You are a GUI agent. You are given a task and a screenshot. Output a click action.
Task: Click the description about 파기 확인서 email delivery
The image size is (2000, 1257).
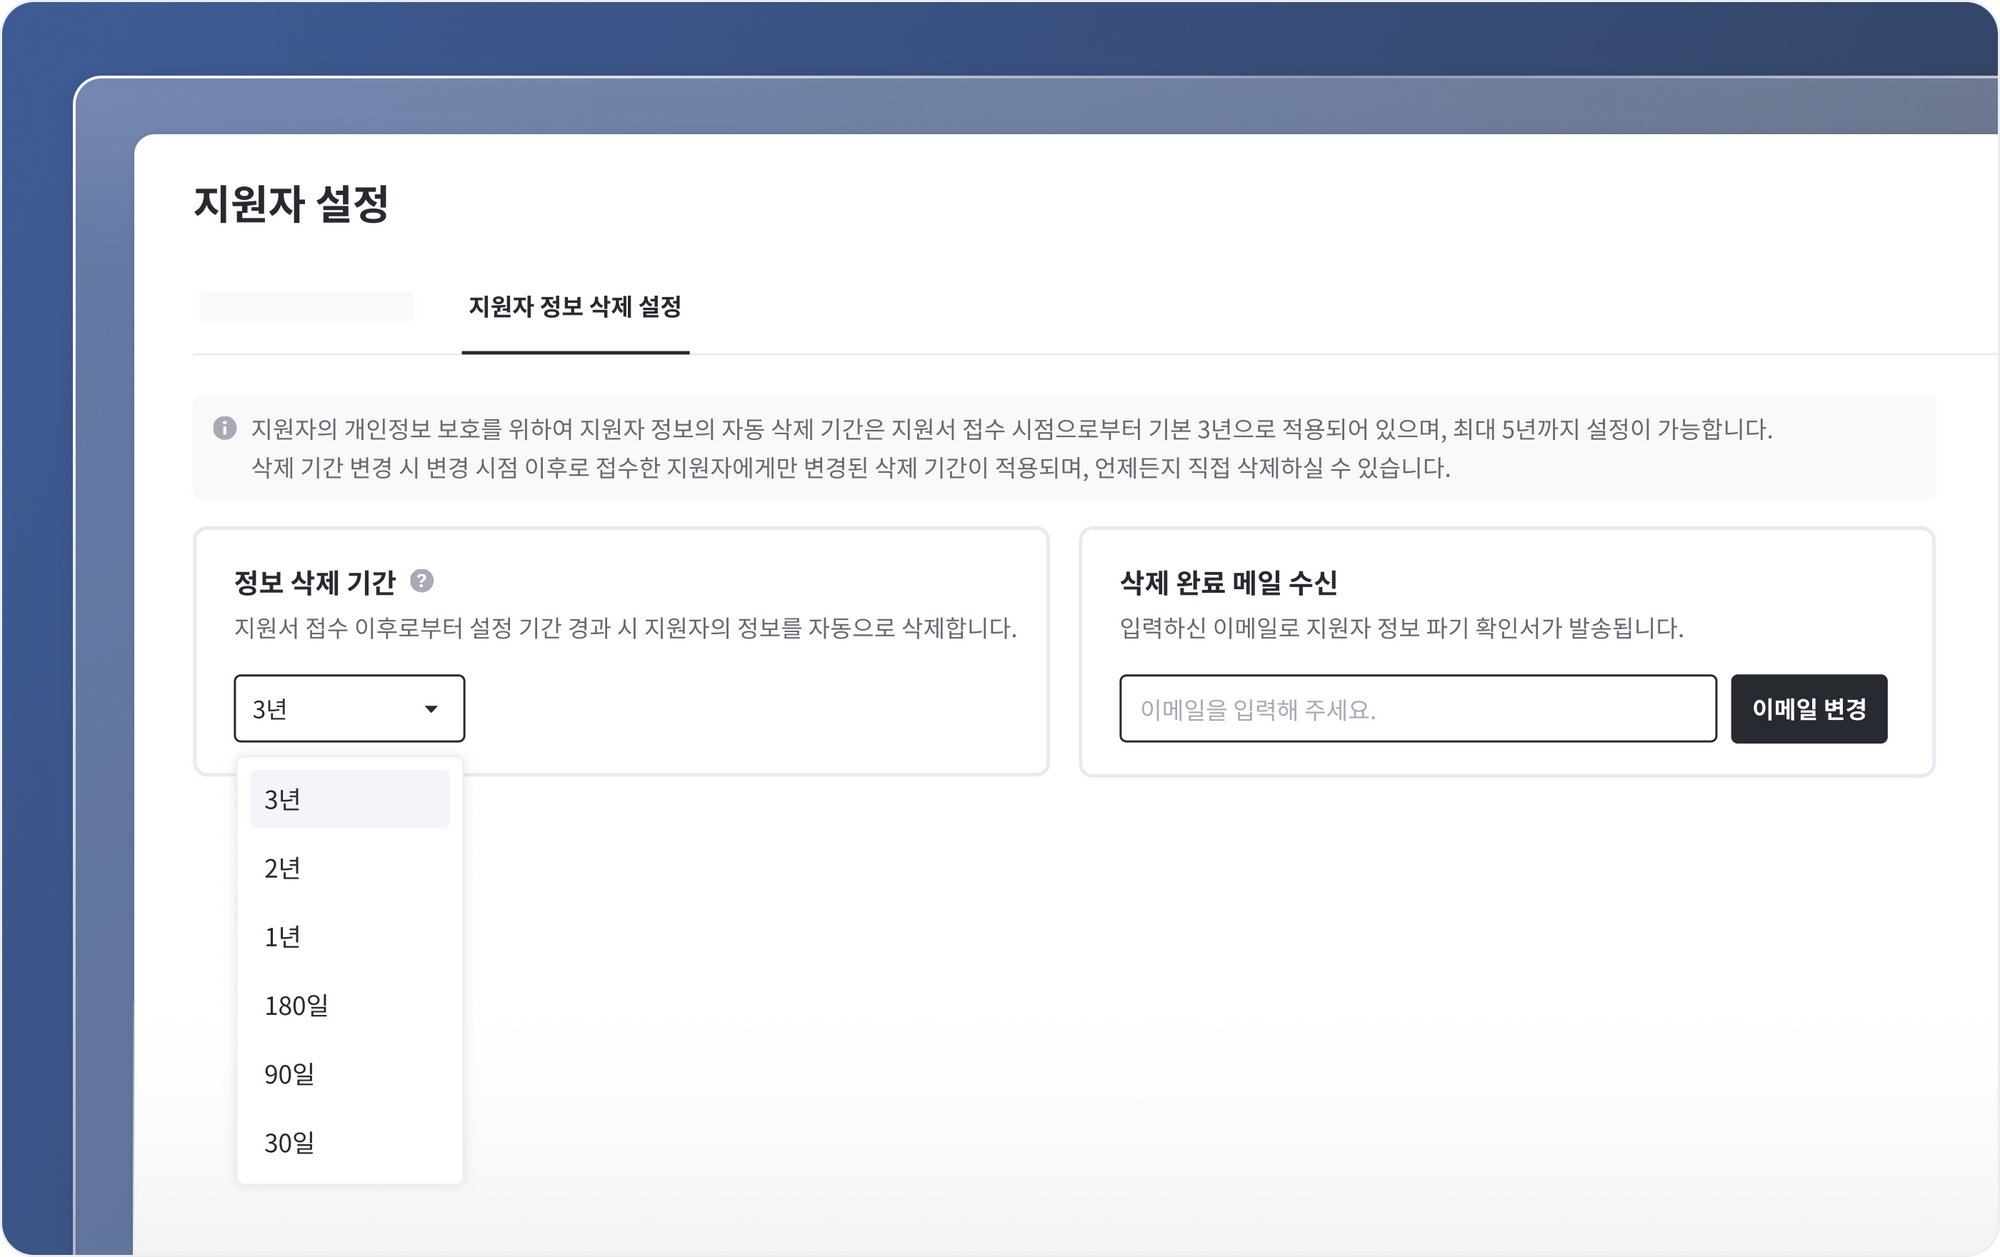point(1401,628)
